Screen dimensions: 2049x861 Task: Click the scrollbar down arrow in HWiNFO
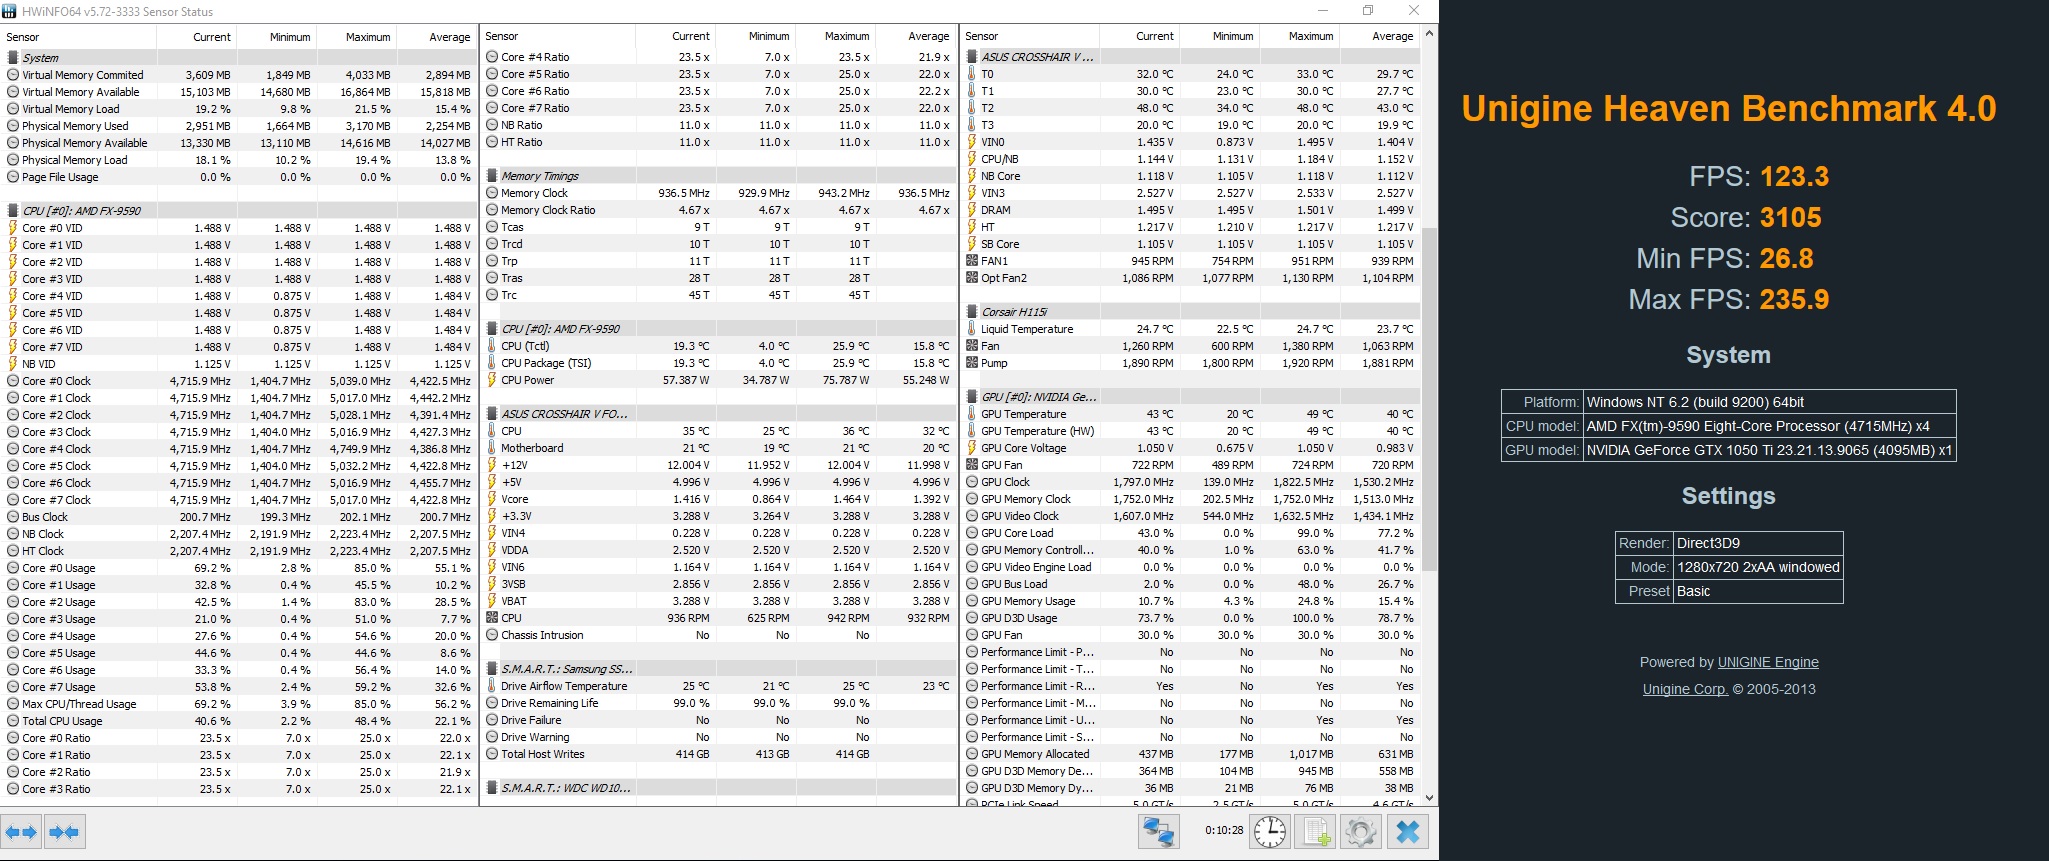pos(1429,797)
